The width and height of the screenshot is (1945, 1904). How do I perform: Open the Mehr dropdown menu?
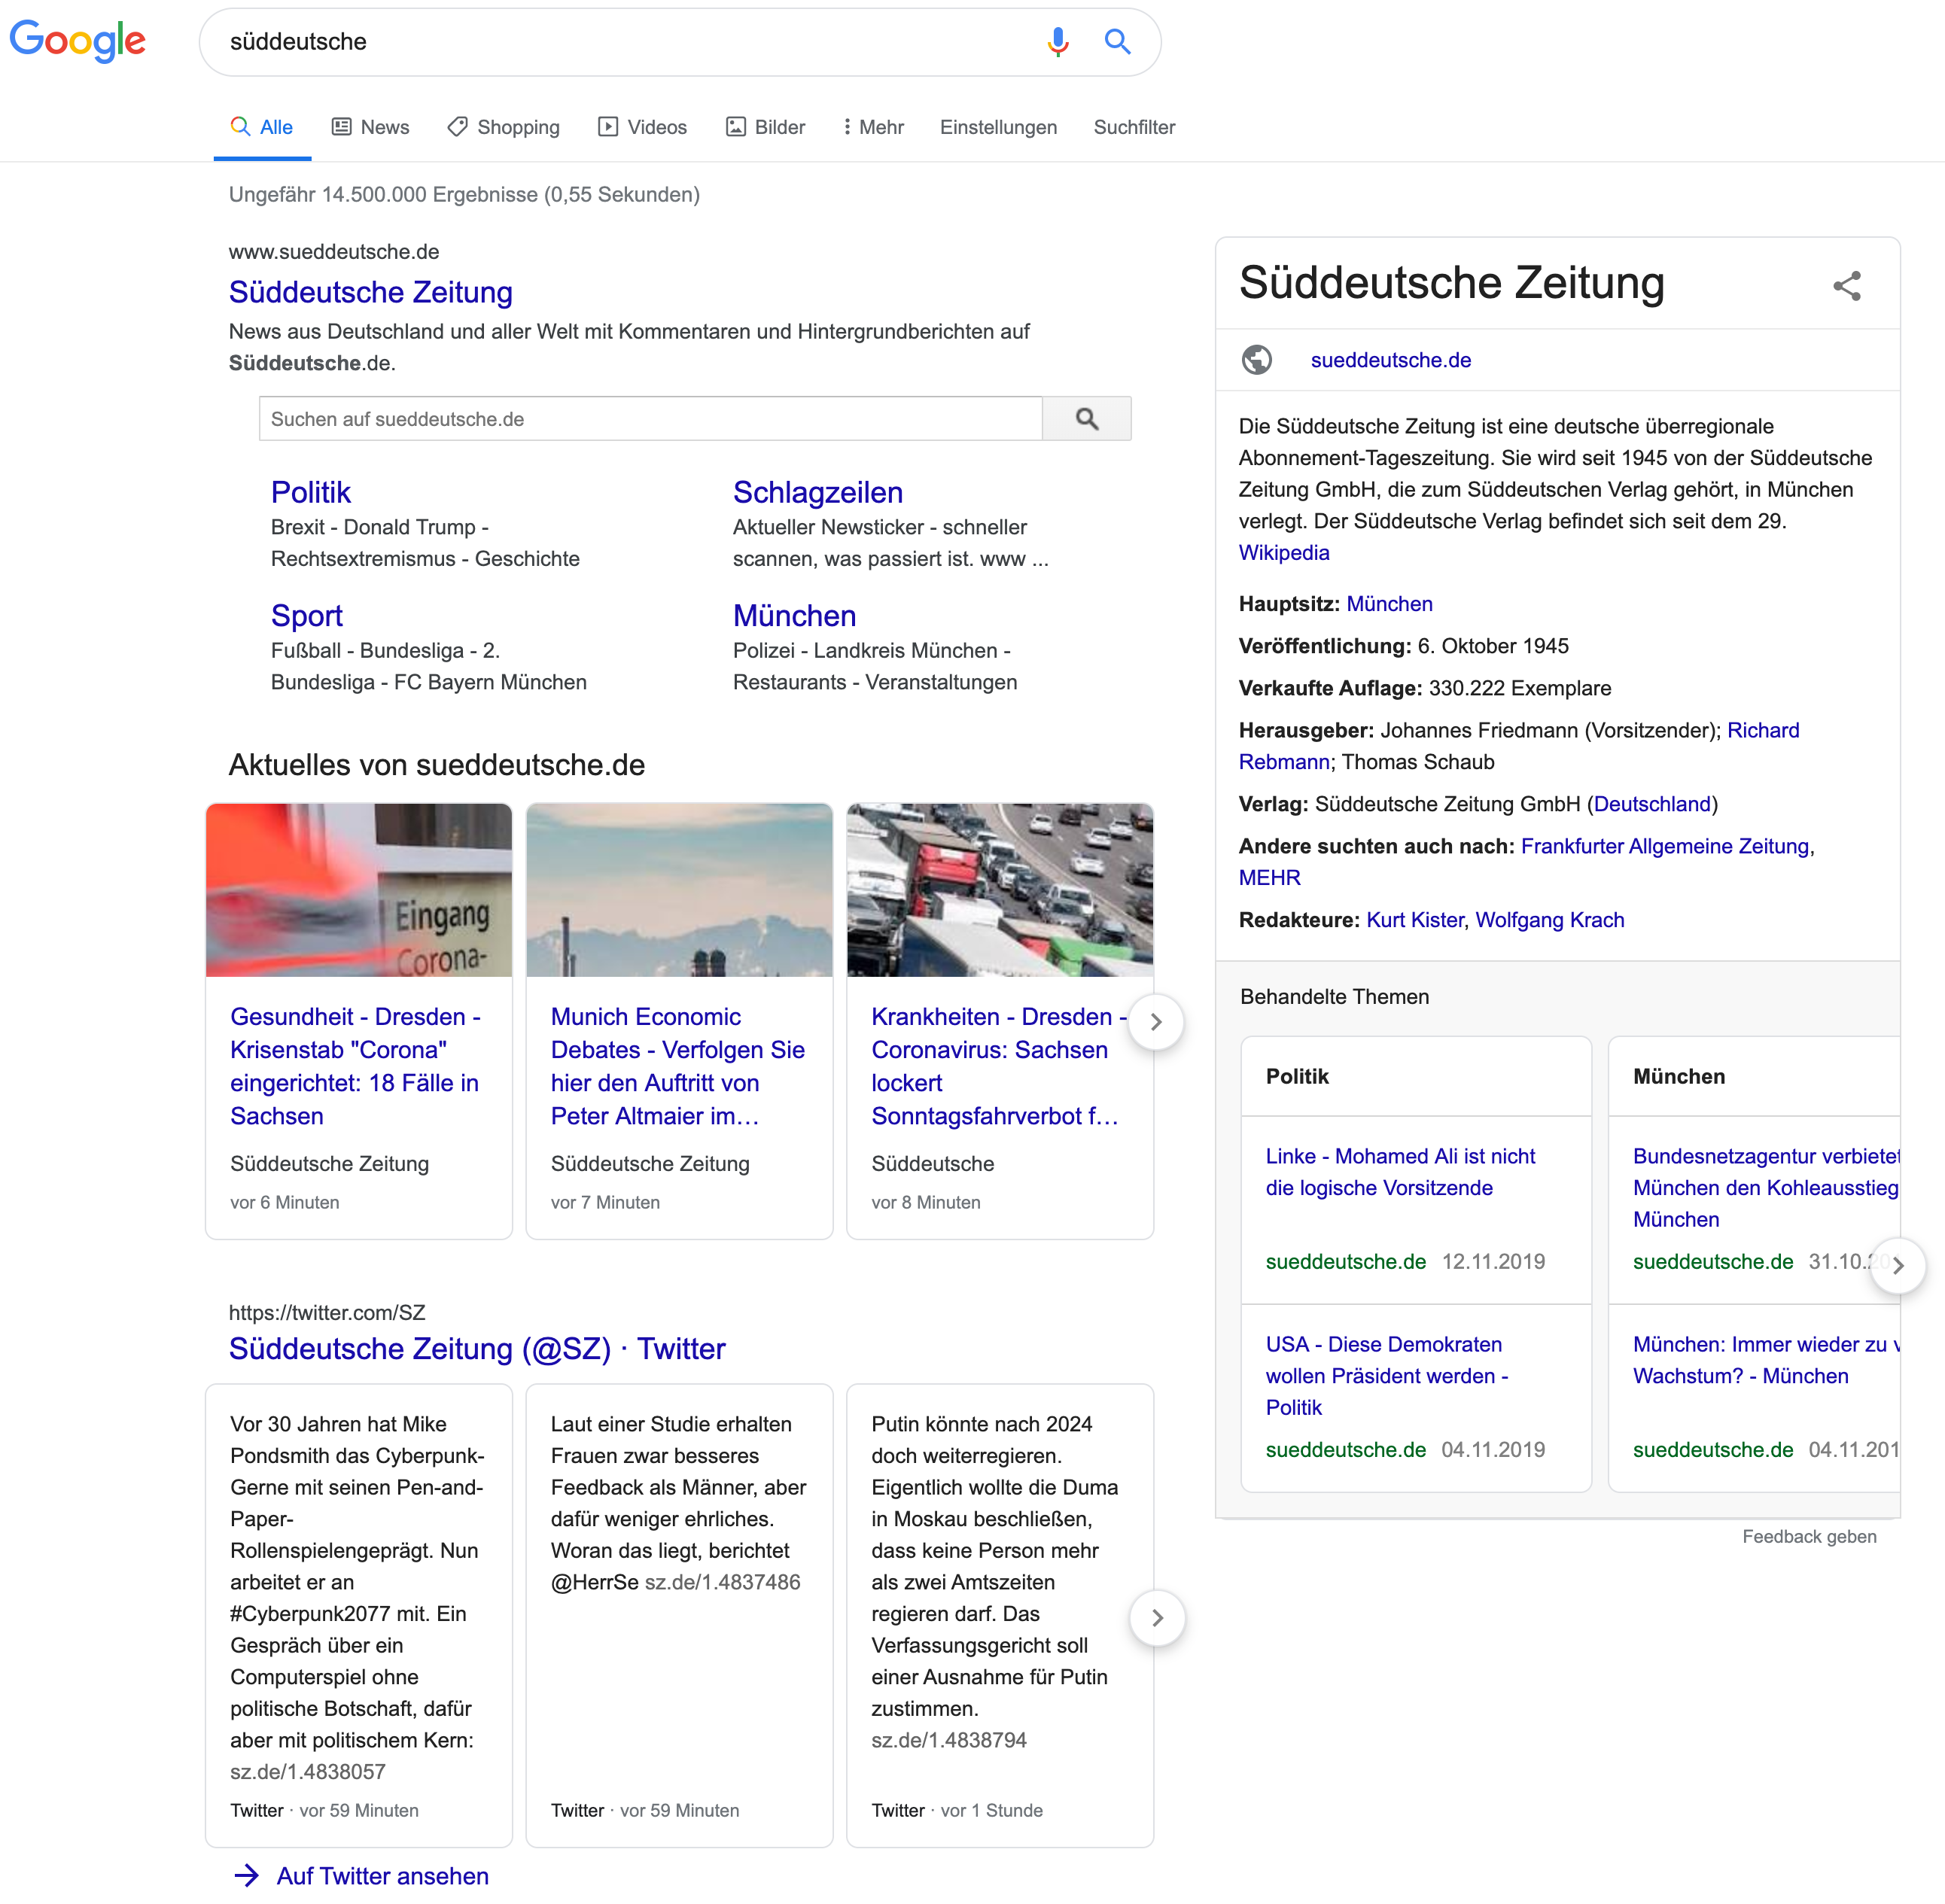(x=873, y=127)
